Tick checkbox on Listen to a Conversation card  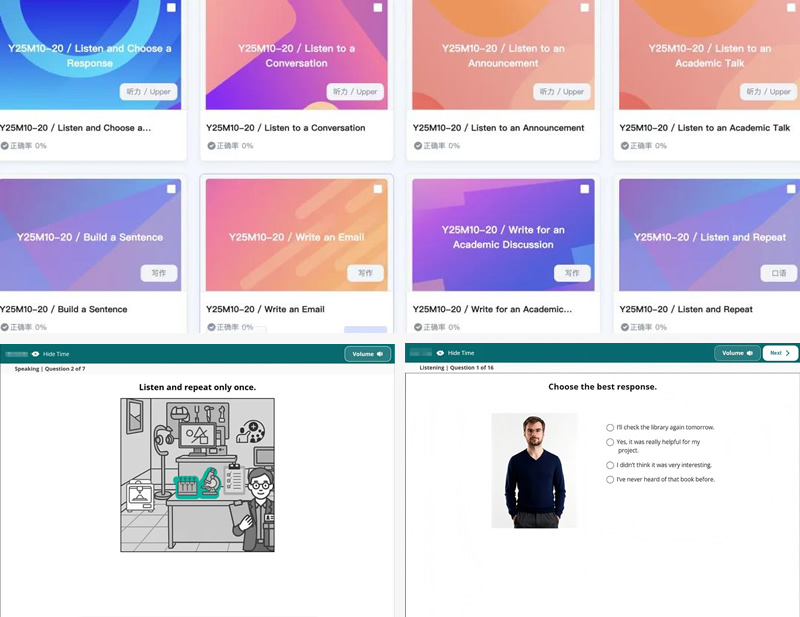pos(378,7)
